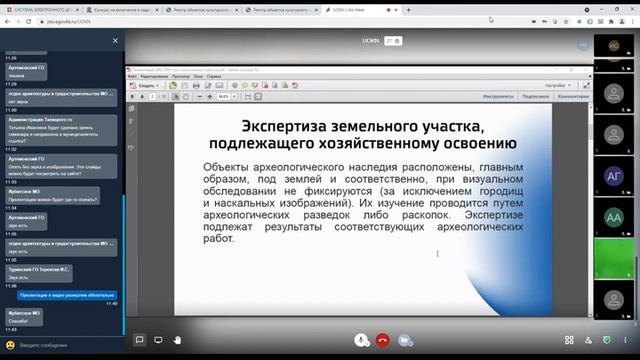Close the chat side panel
Image resolution: width=640 pixels, height=360 pixels.
click(x=115, y=40)
